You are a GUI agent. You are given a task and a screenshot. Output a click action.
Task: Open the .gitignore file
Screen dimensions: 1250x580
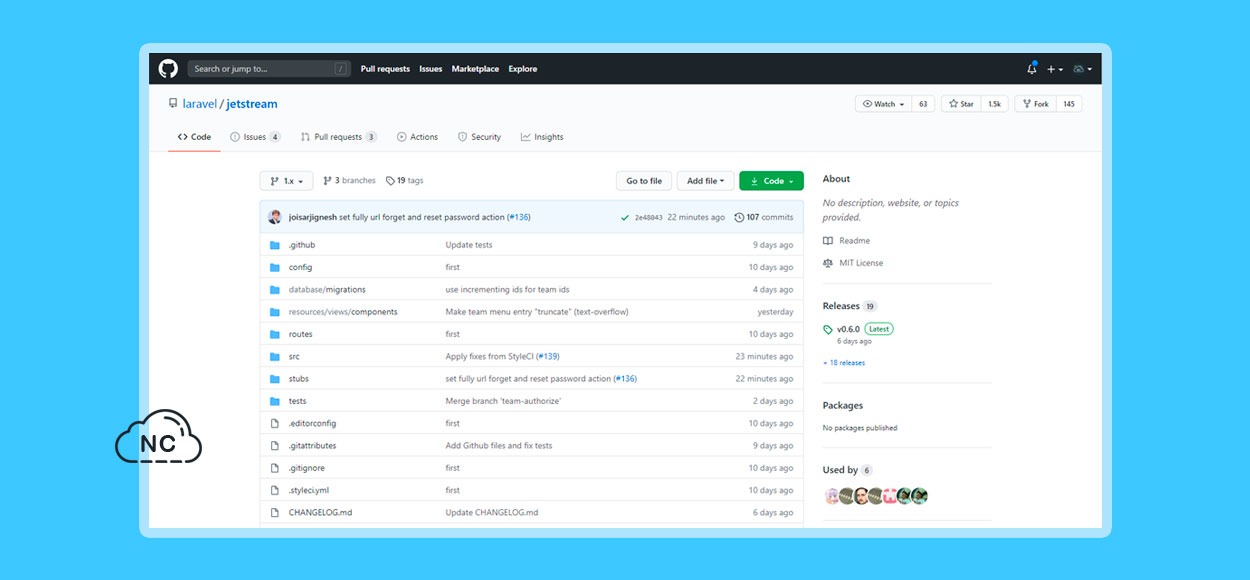307,468
